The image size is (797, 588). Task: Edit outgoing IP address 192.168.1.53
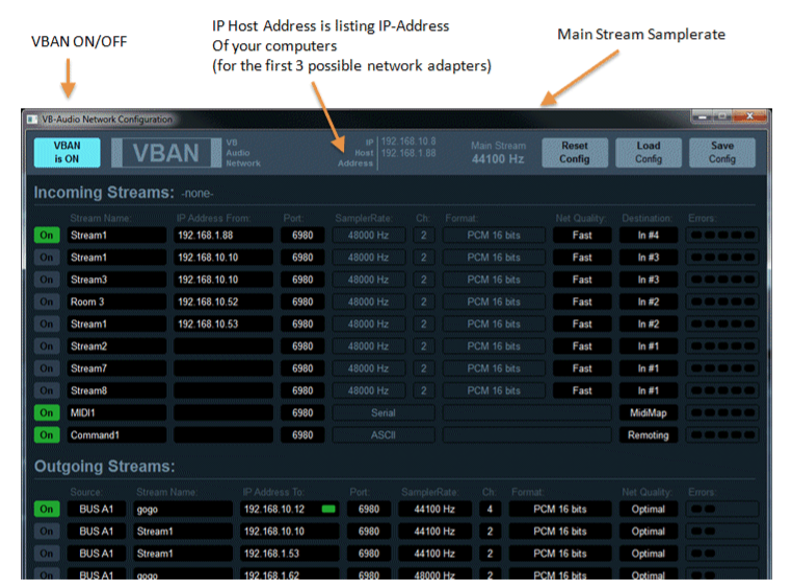tap(289, 553)
